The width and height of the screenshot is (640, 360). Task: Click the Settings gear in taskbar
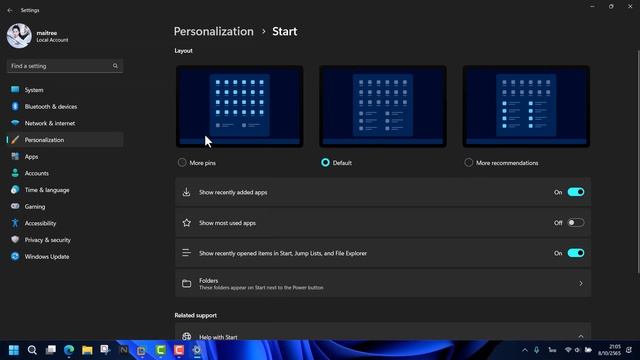(197, 350)
